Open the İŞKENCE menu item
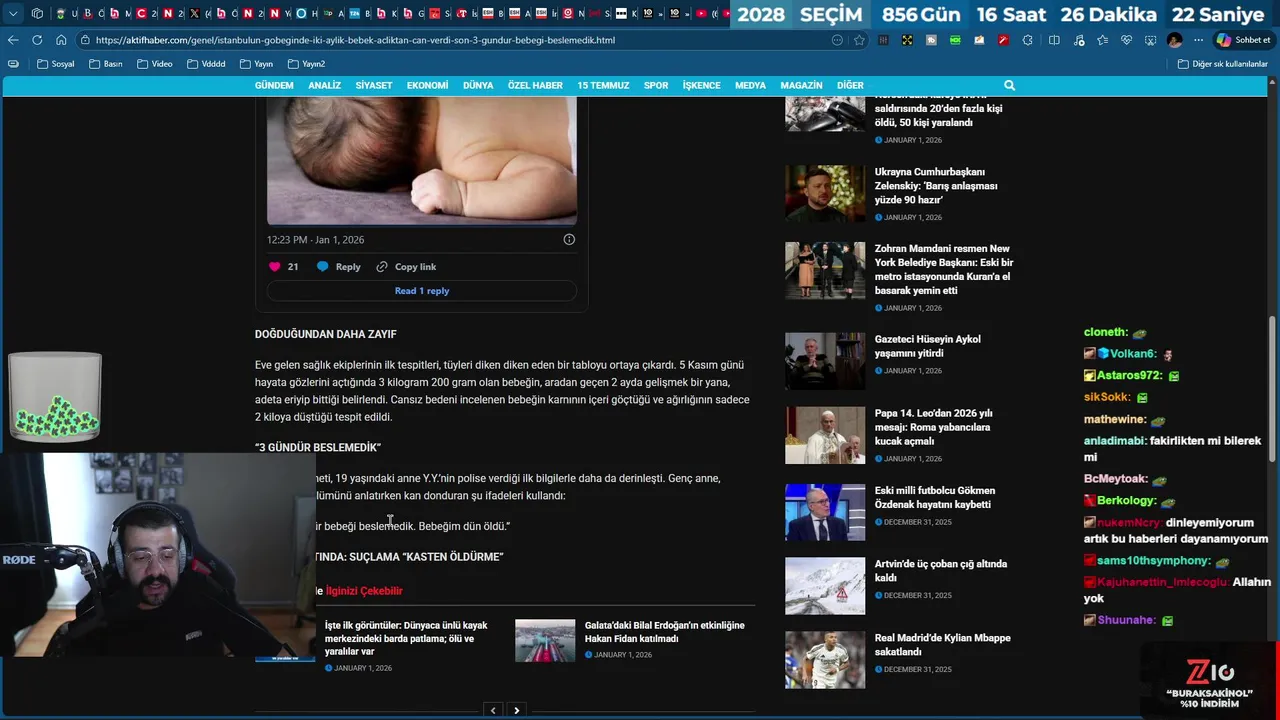The width and height of the screenshot is (1280, 720). tap(701, 86)
